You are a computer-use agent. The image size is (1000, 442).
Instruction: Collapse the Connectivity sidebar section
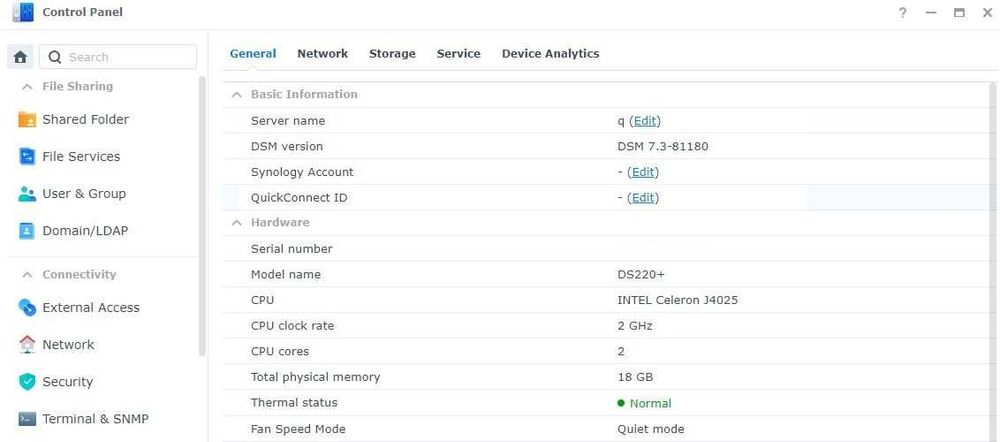click(x=27, y=275)
